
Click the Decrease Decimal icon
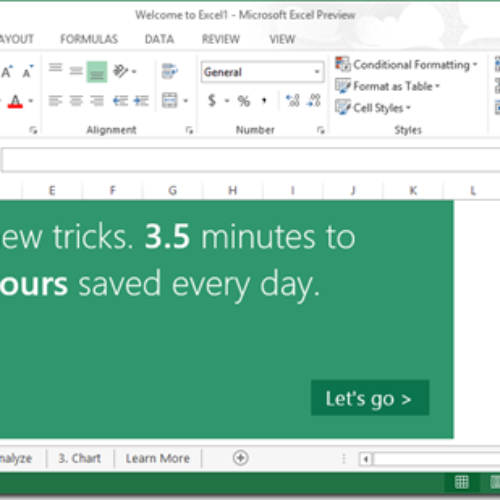(314, 100)
